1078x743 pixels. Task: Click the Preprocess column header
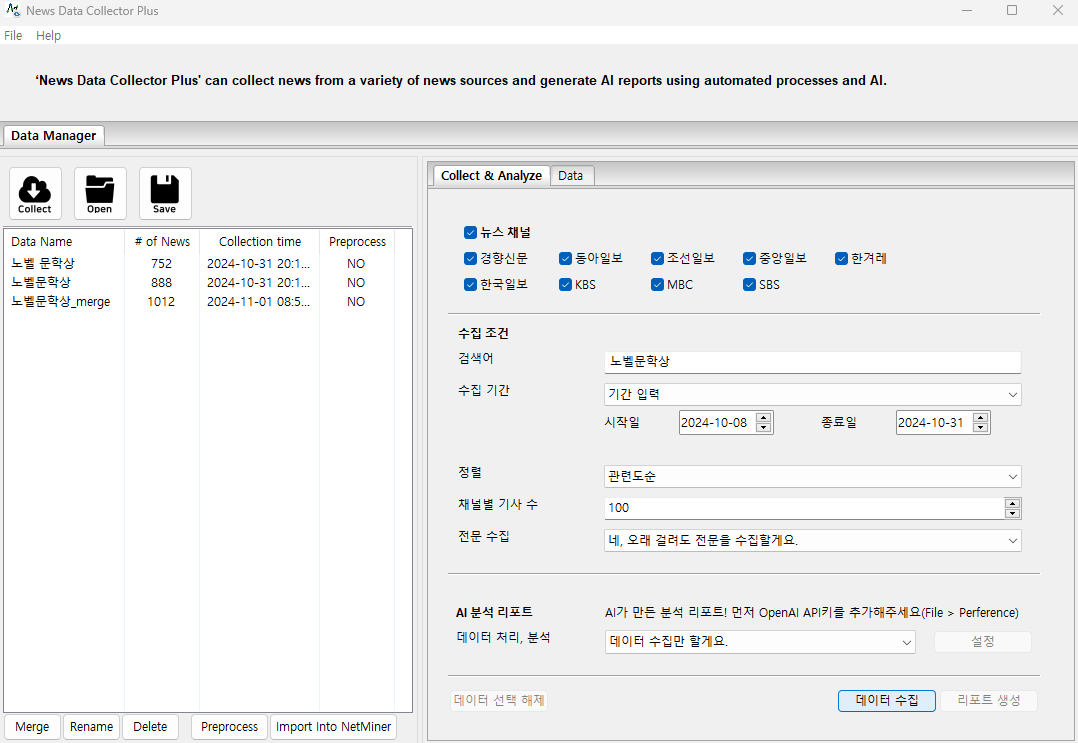coord(358,242)
